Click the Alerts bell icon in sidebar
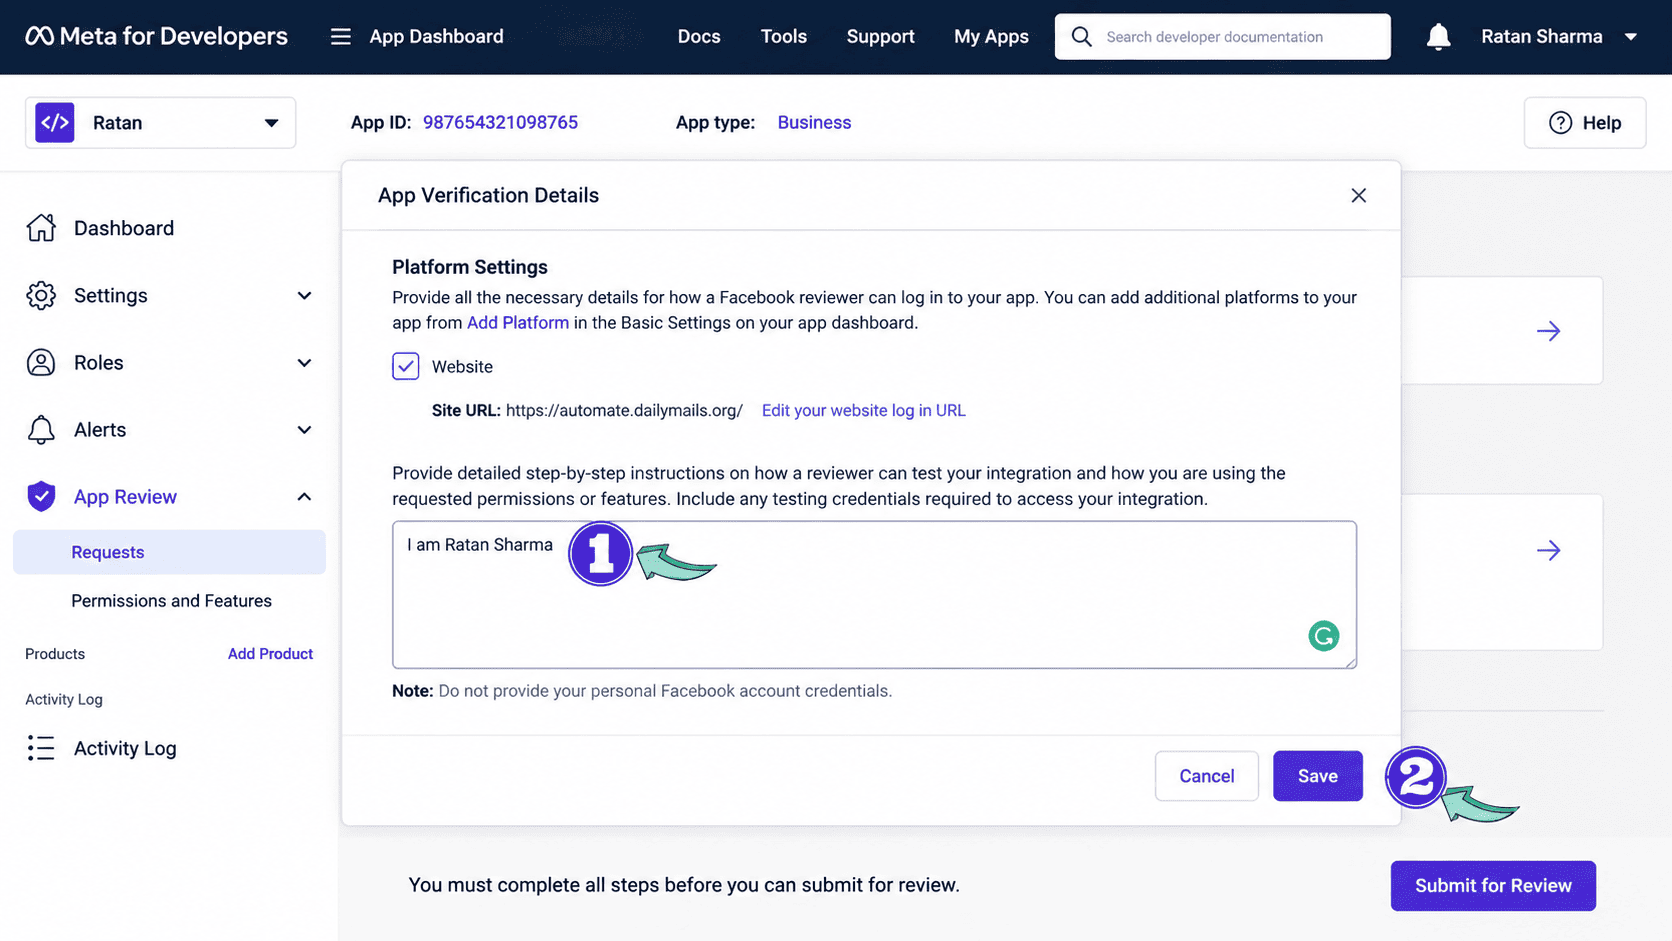This screenshot has width=1672, height=941. pos(41,429)
